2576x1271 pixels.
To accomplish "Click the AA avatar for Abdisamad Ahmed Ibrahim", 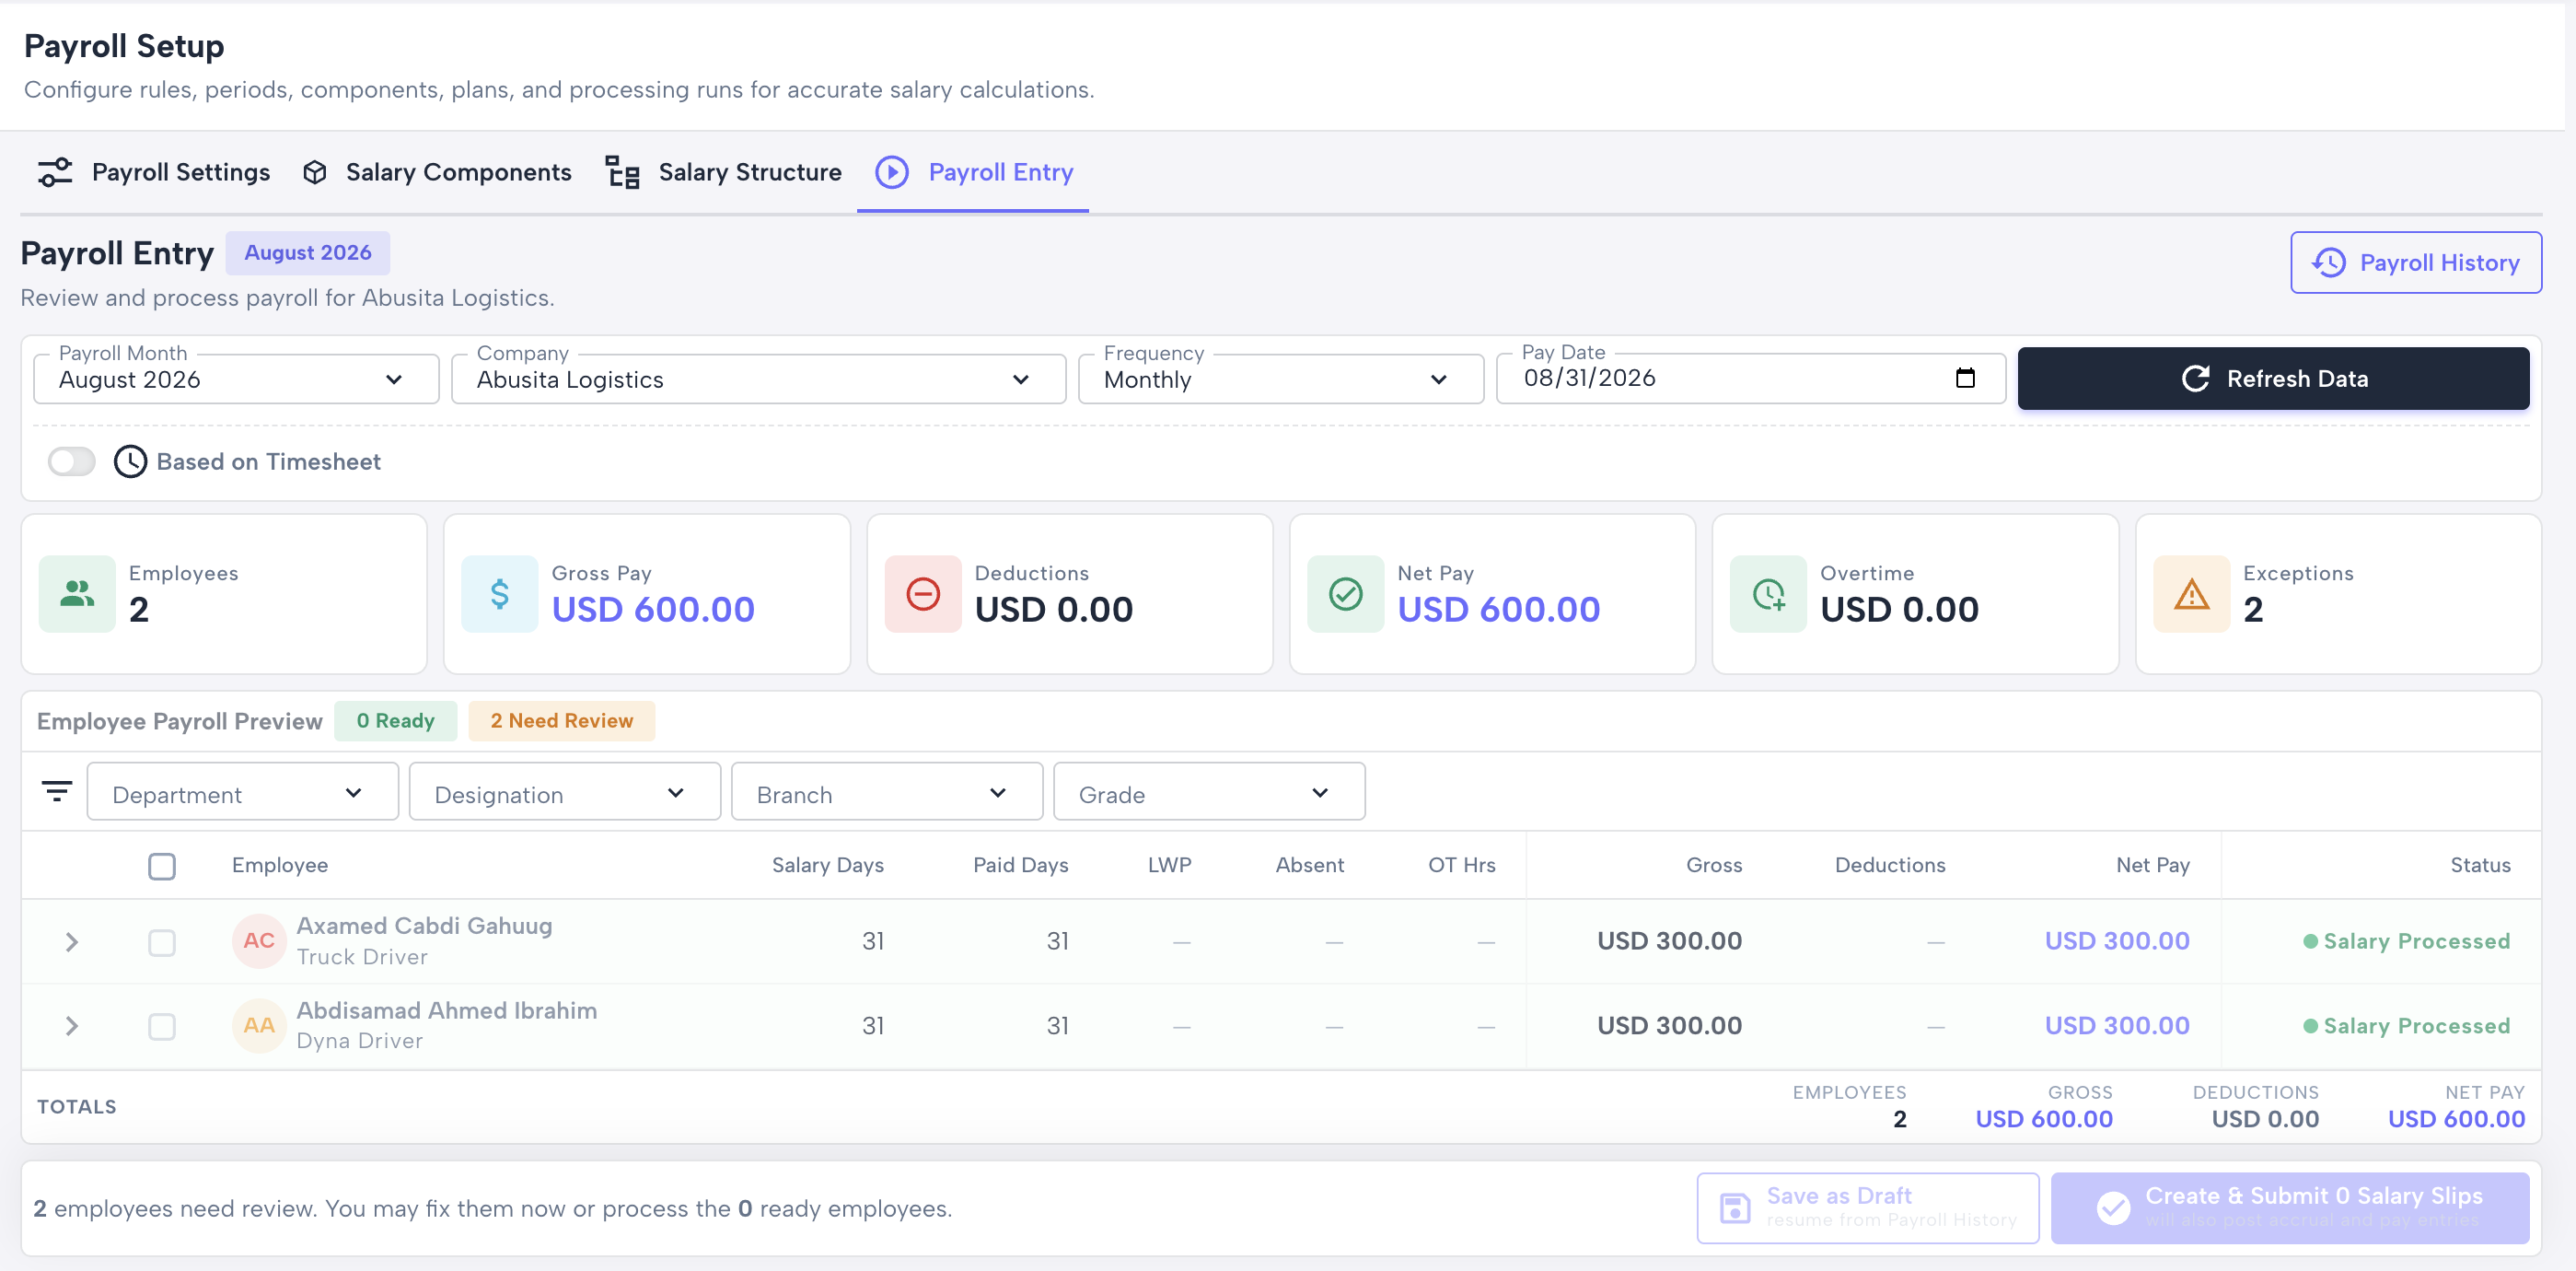I will (x=259, y=1026).
